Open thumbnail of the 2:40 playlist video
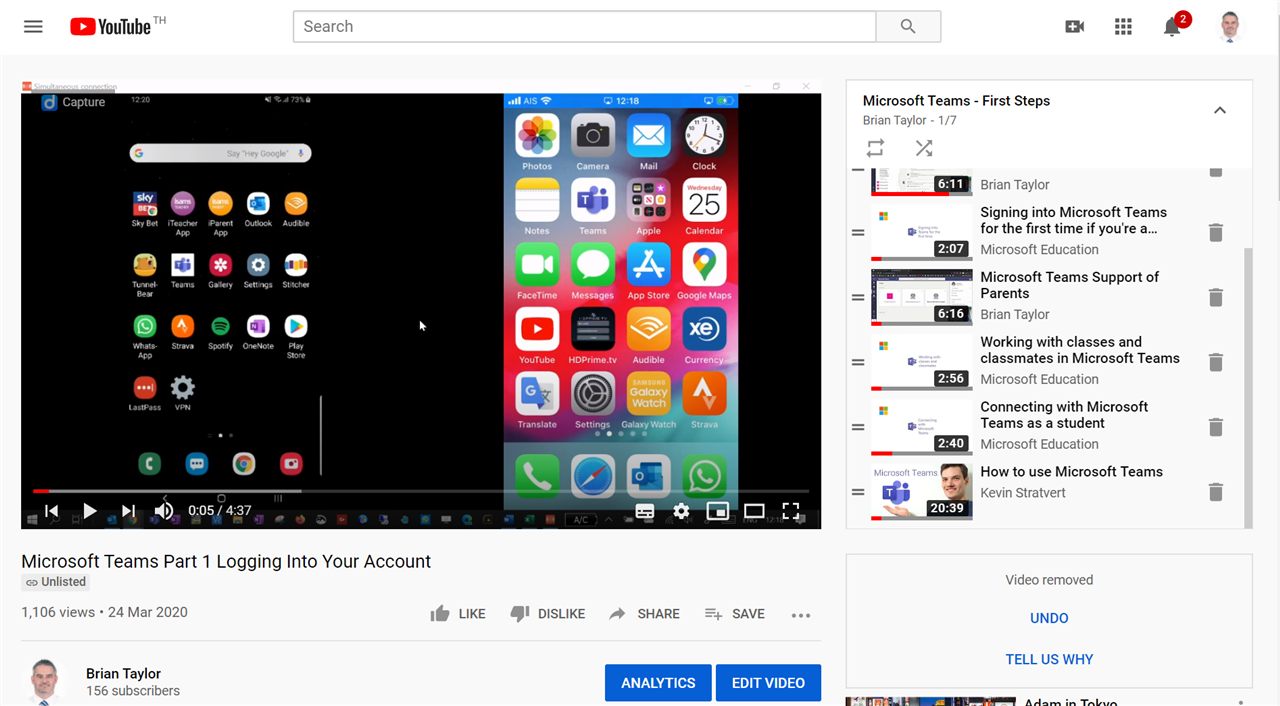 [922, 427]
